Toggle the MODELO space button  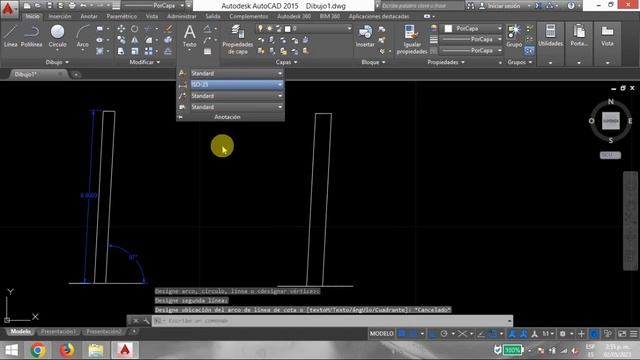click(382, 334)
